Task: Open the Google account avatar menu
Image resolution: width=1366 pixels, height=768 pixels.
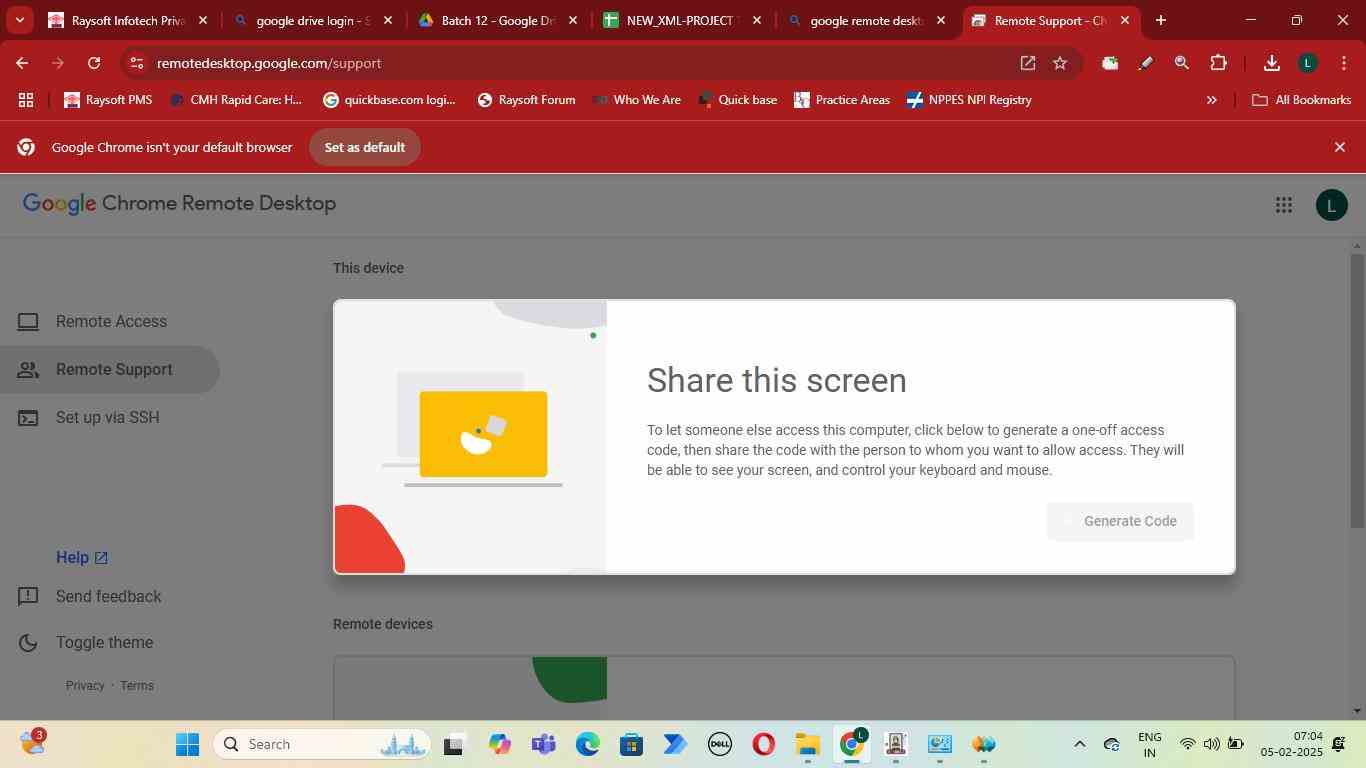Action: click(x=1331, y=205)
